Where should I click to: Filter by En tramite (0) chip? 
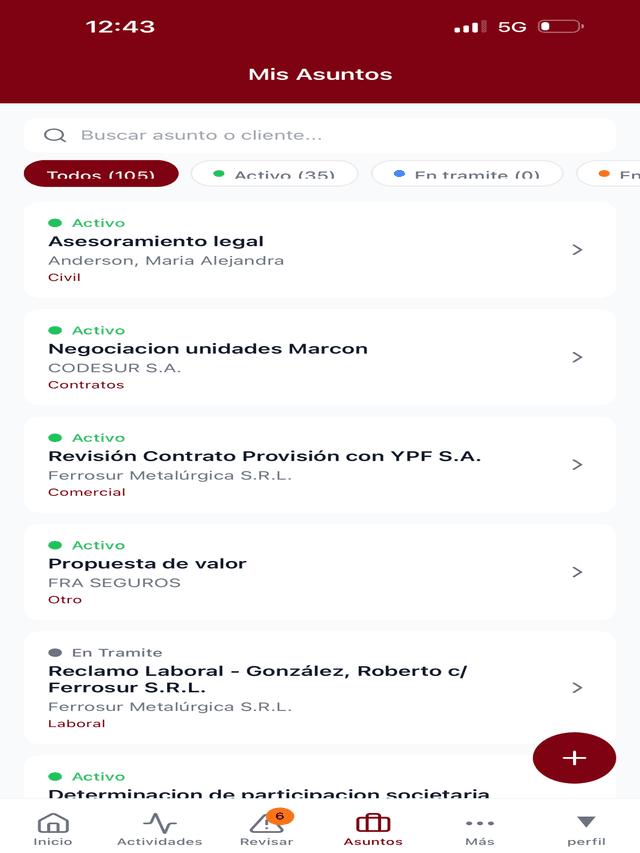coord(467,174)
